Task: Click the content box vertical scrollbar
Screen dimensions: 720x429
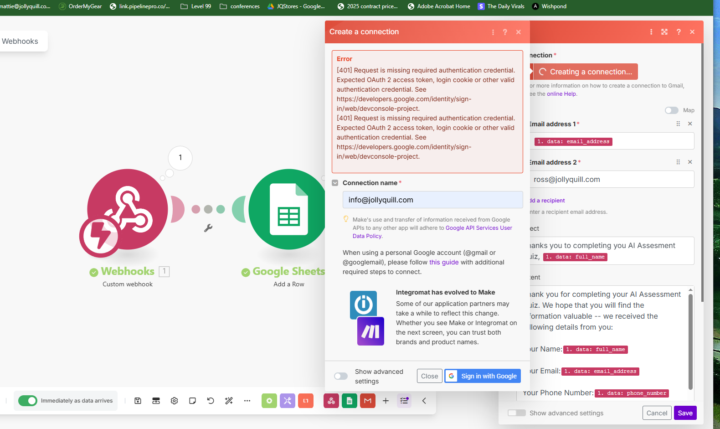Action: tap(690, 341)
